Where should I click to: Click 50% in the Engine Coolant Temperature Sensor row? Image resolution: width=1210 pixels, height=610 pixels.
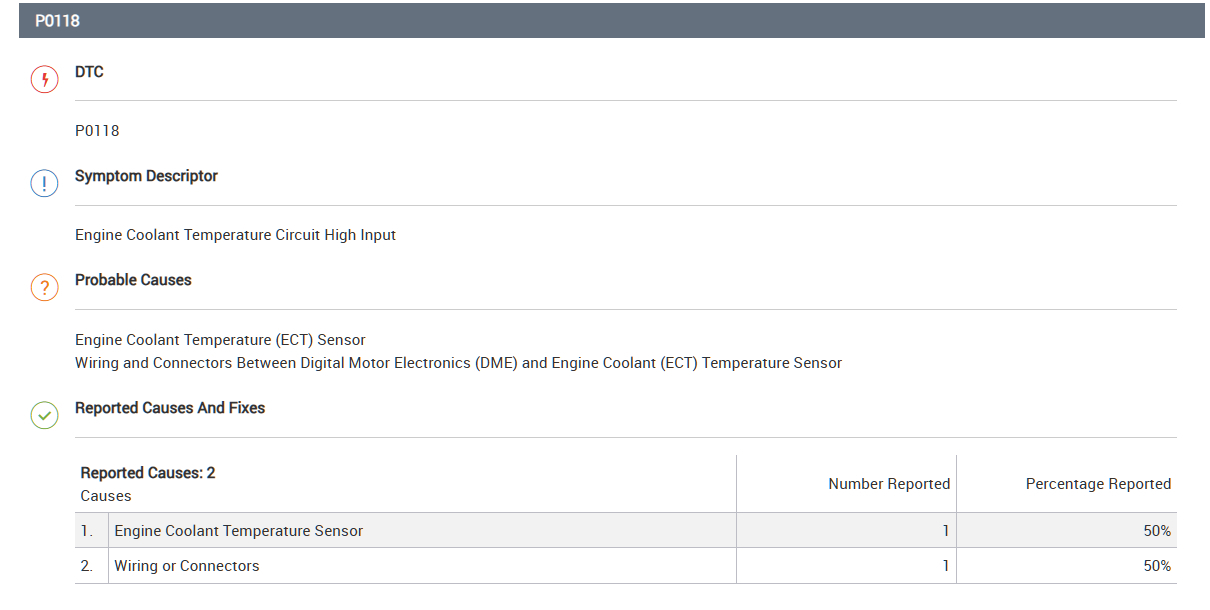tap(1156, 531)
